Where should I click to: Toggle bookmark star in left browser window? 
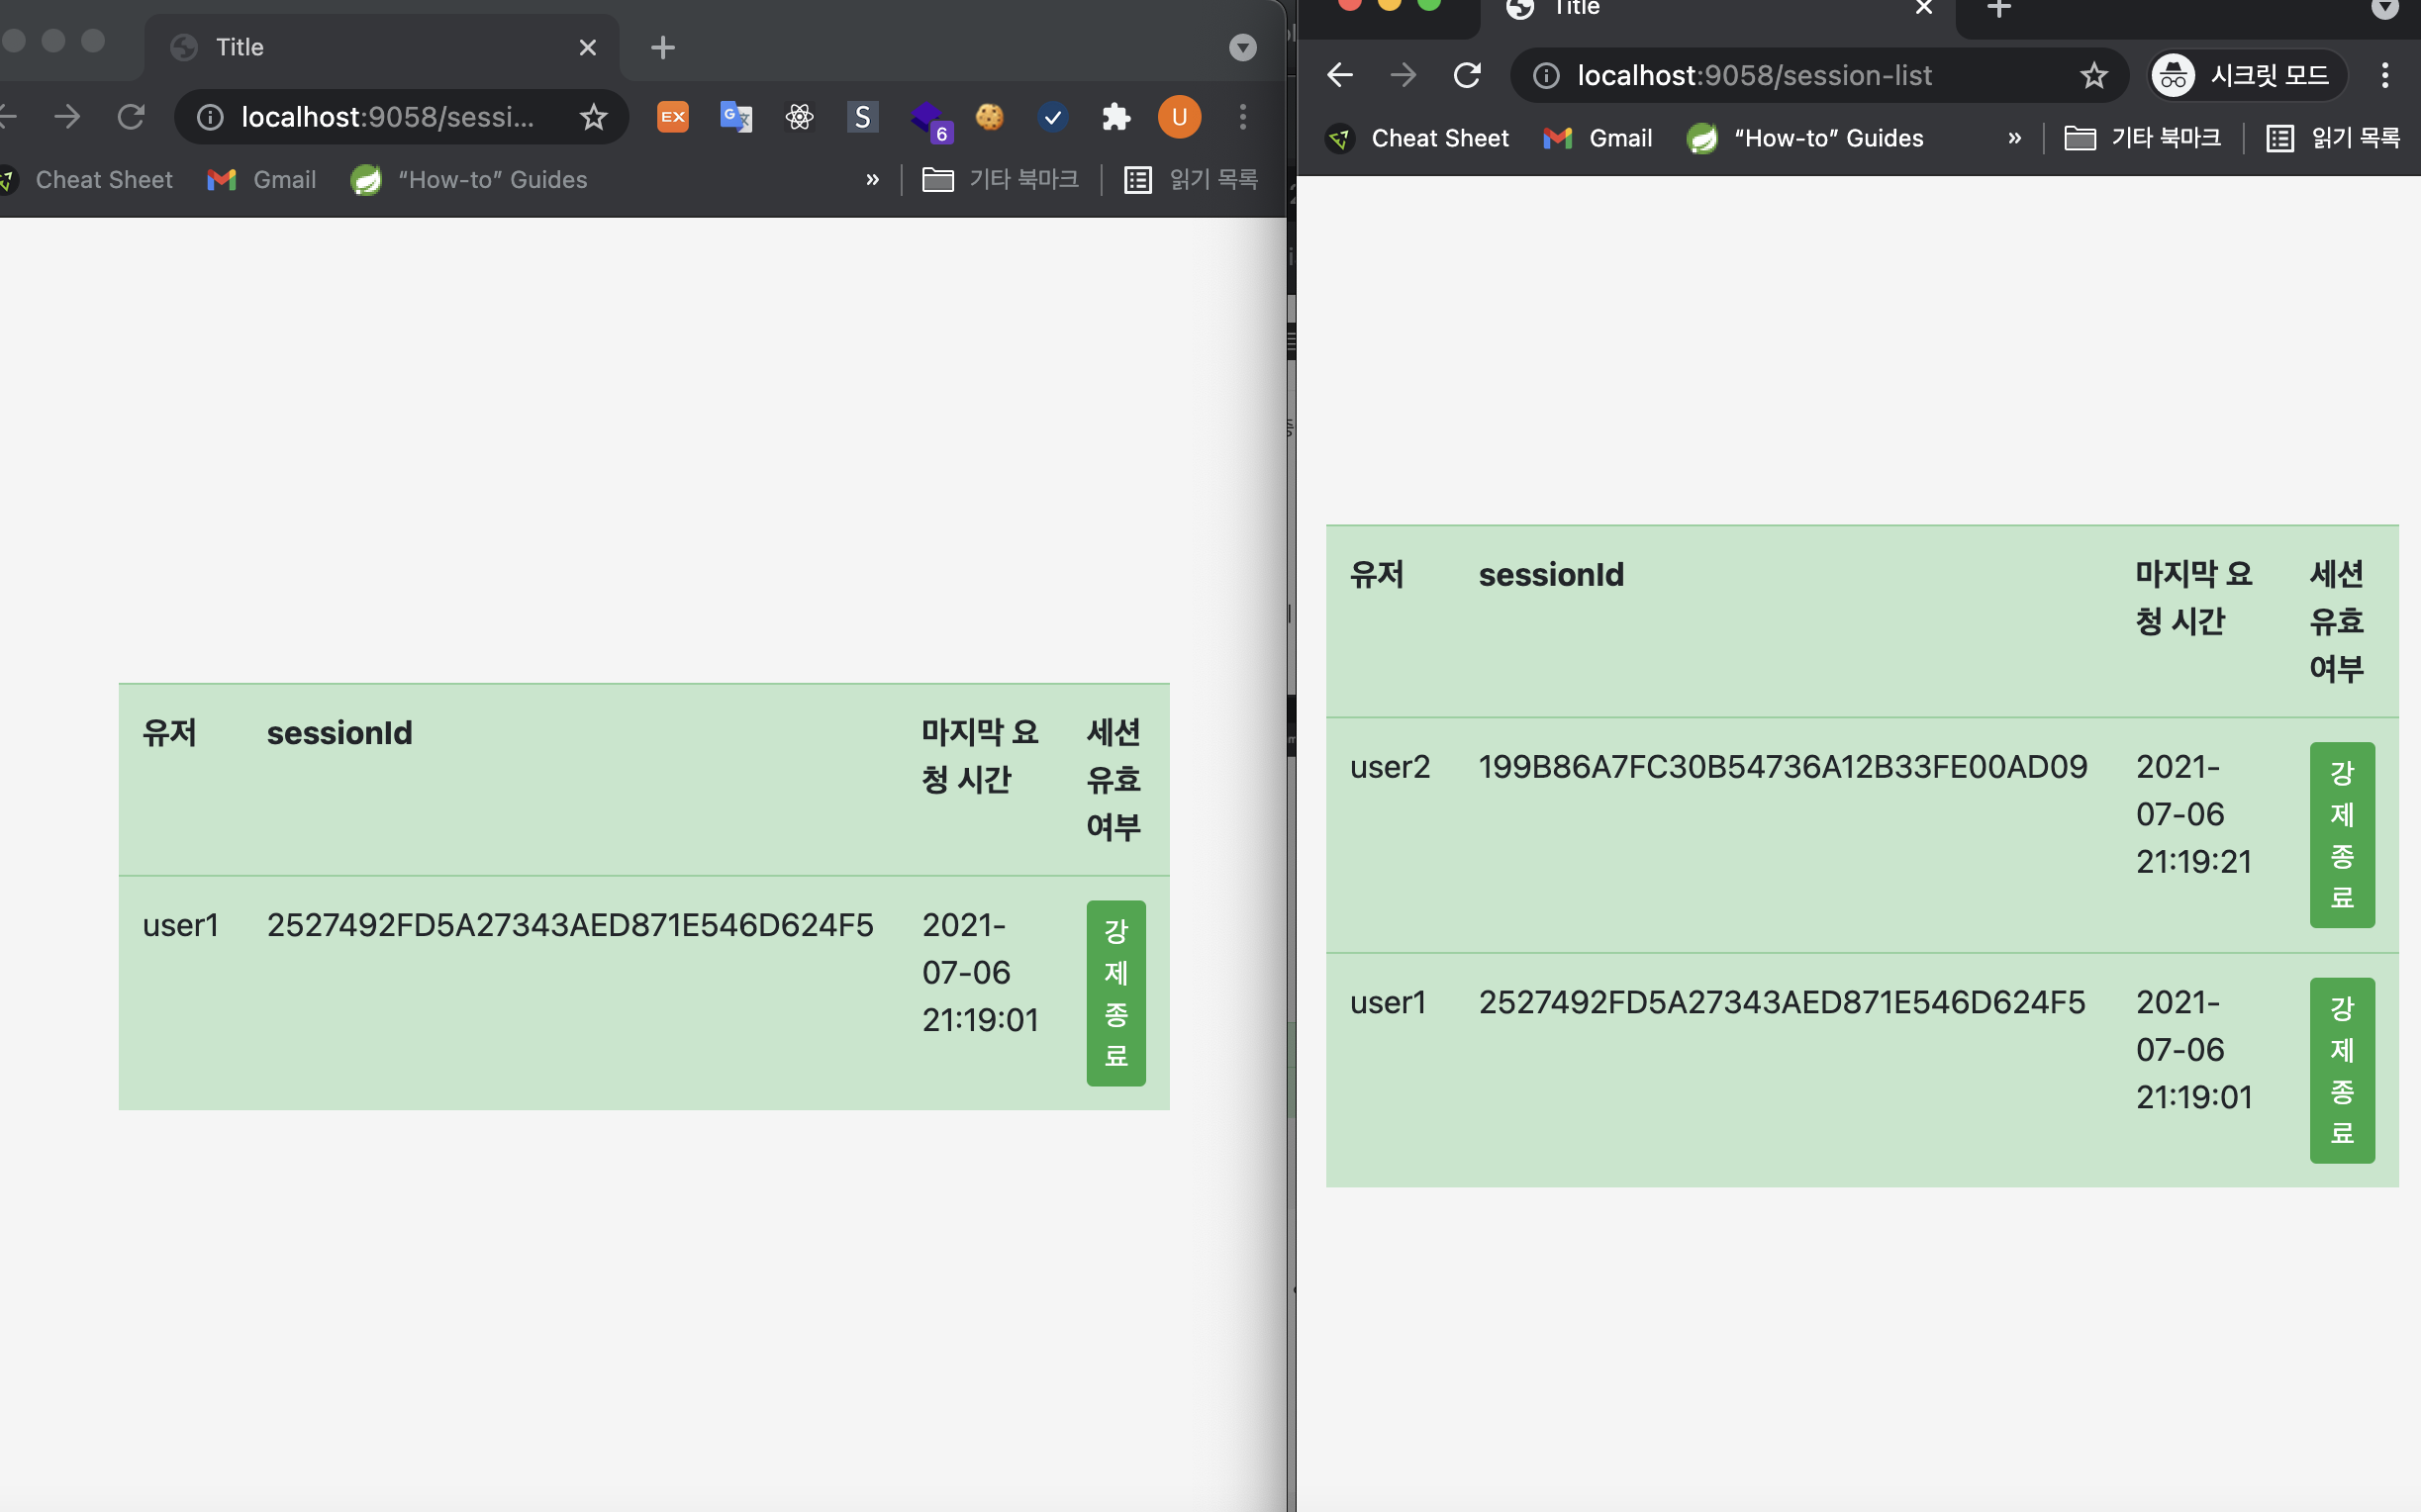pyautogui.click(x=593, y=117)
